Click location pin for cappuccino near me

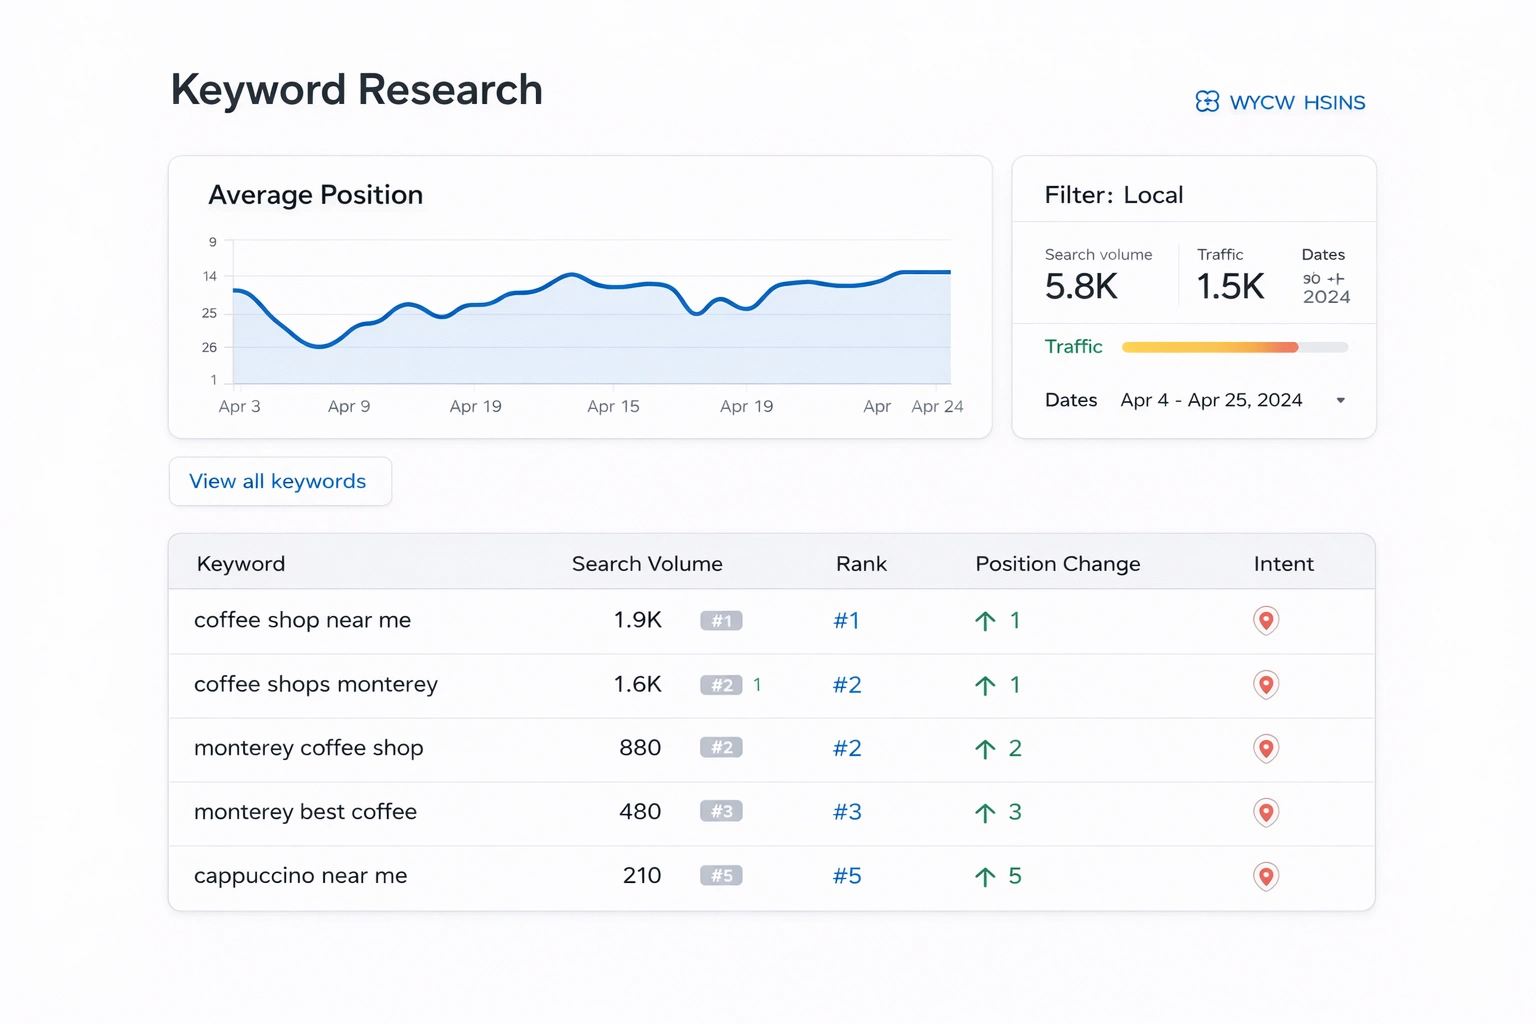pyautogui.click(x=1266, y=877)
